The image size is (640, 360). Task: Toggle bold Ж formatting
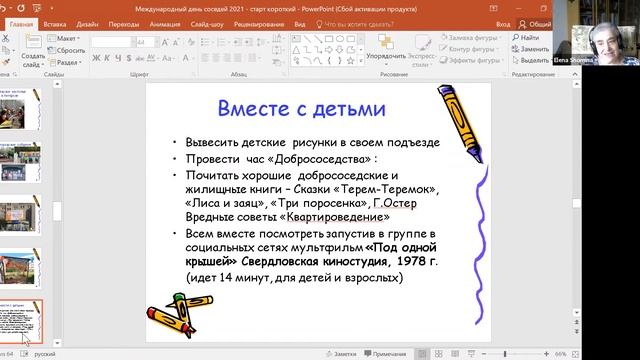(x=96, y=58)
